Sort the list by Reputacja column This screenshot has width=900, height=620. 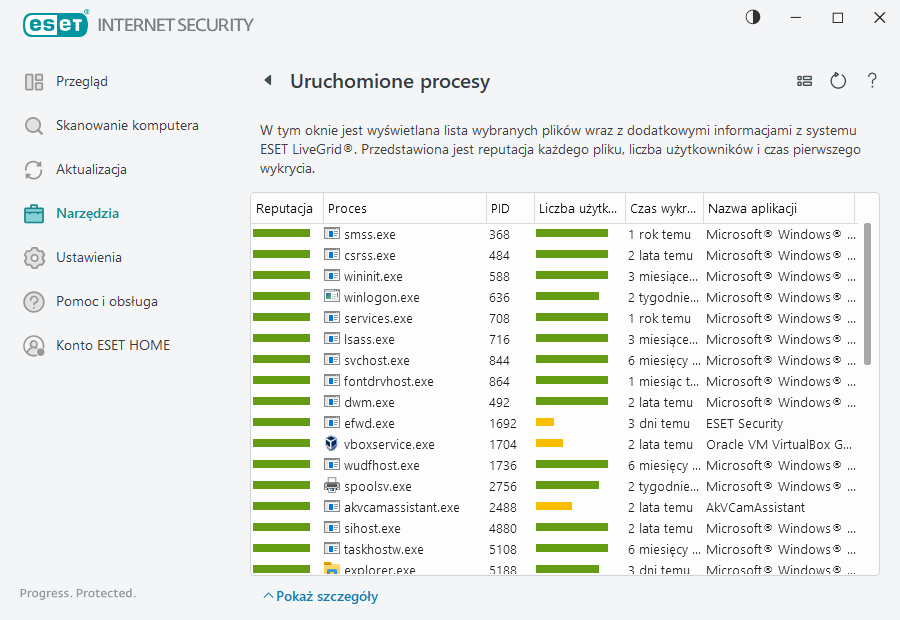285,209
